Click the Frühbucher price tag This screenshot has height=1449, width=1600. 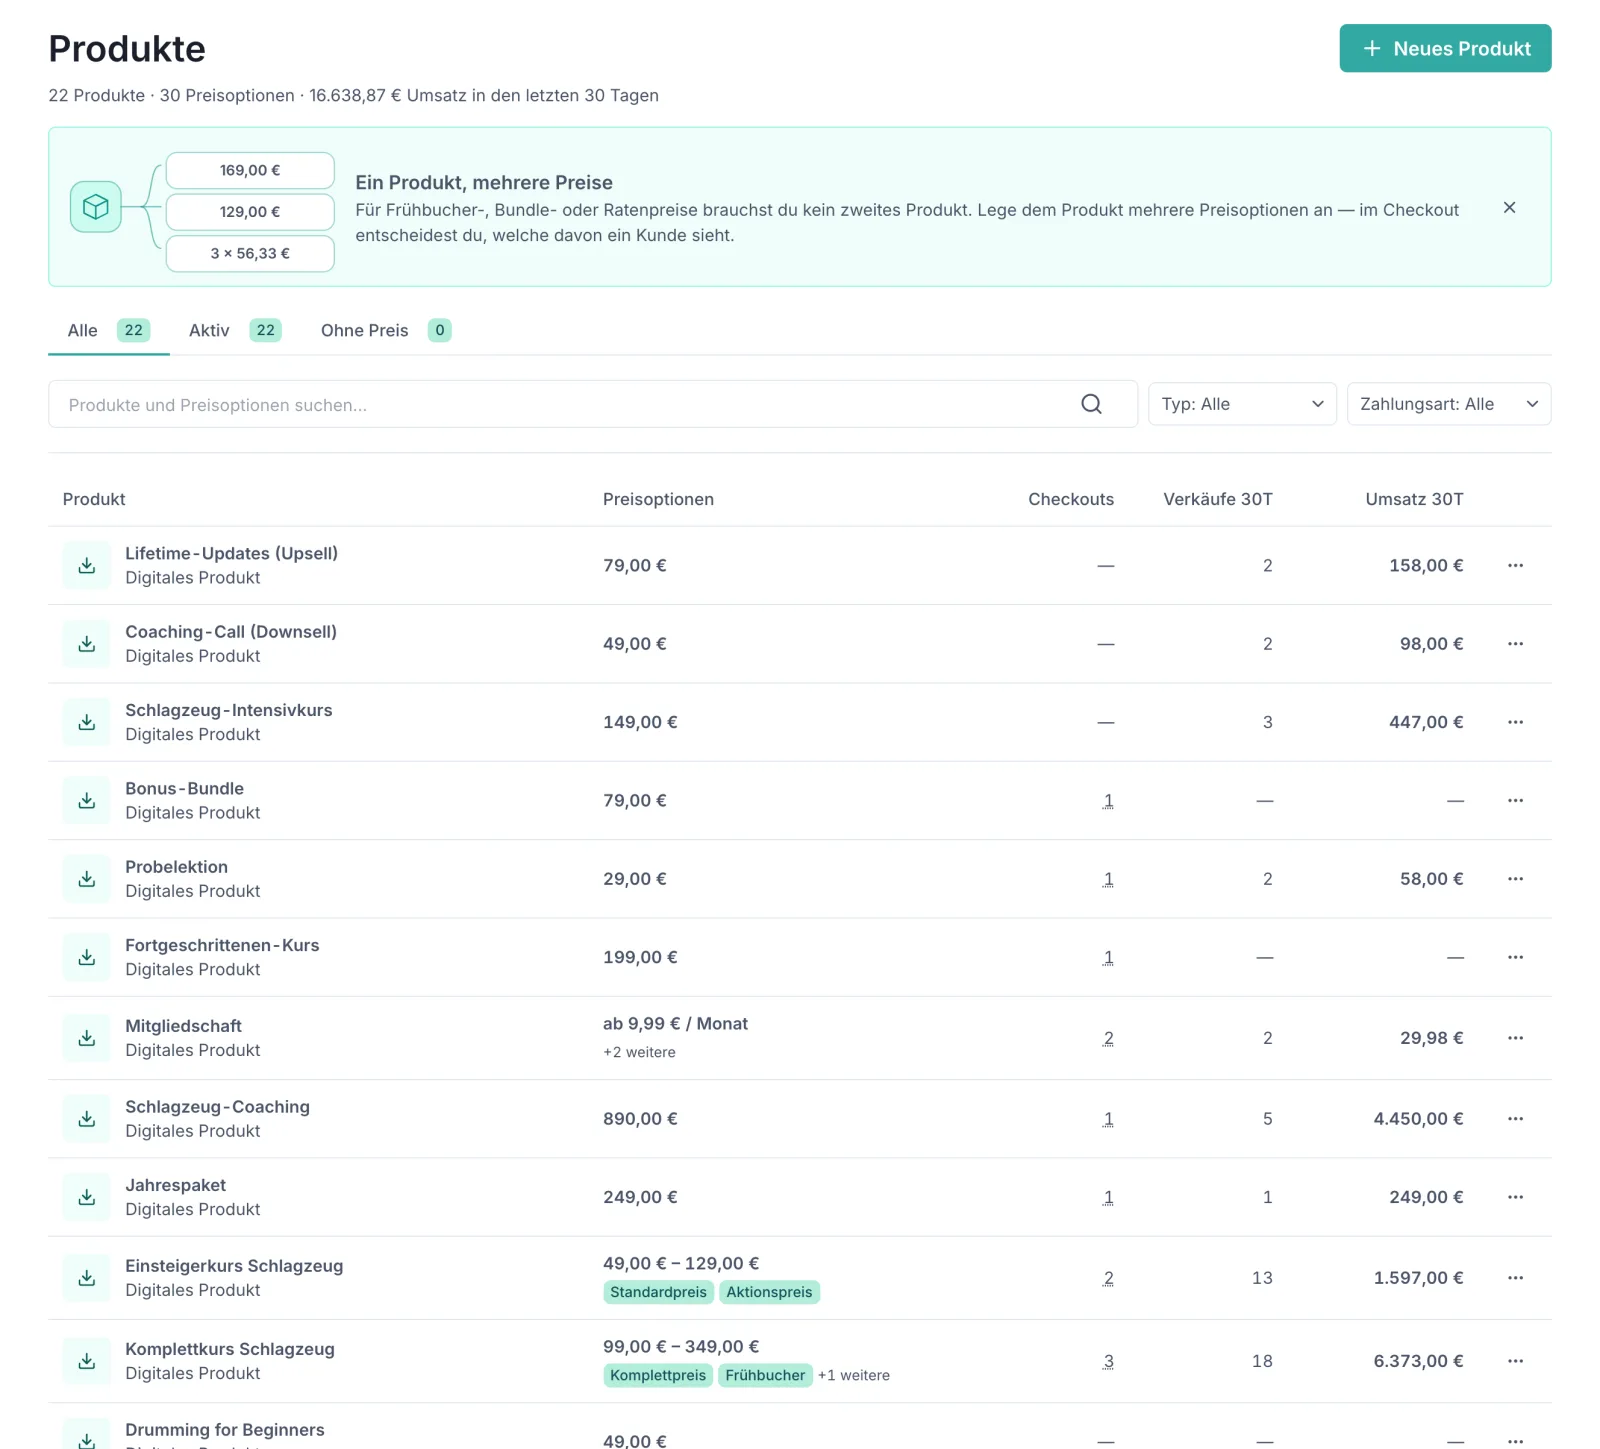765,1375
